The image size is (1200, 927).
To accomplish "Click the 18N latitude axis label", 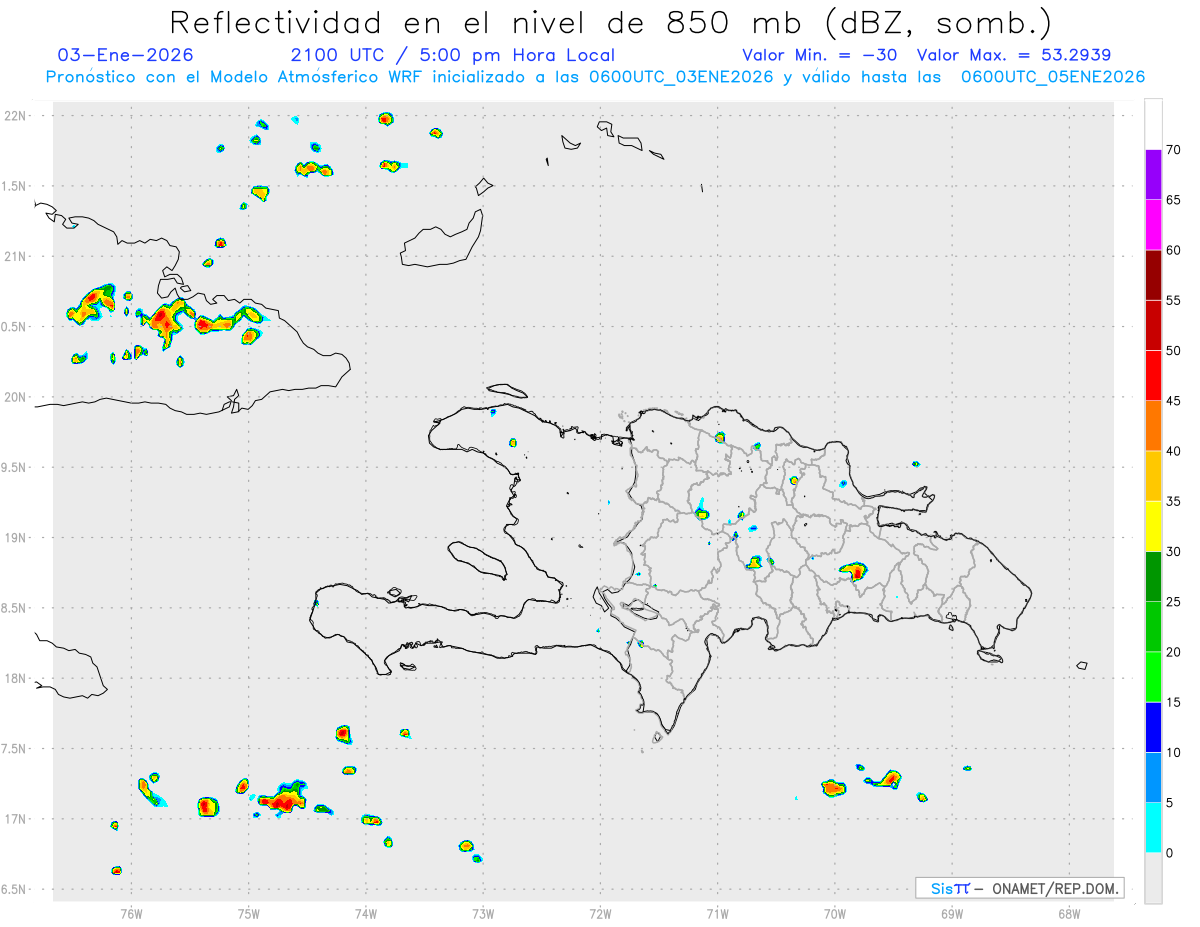I will (17, 679).
